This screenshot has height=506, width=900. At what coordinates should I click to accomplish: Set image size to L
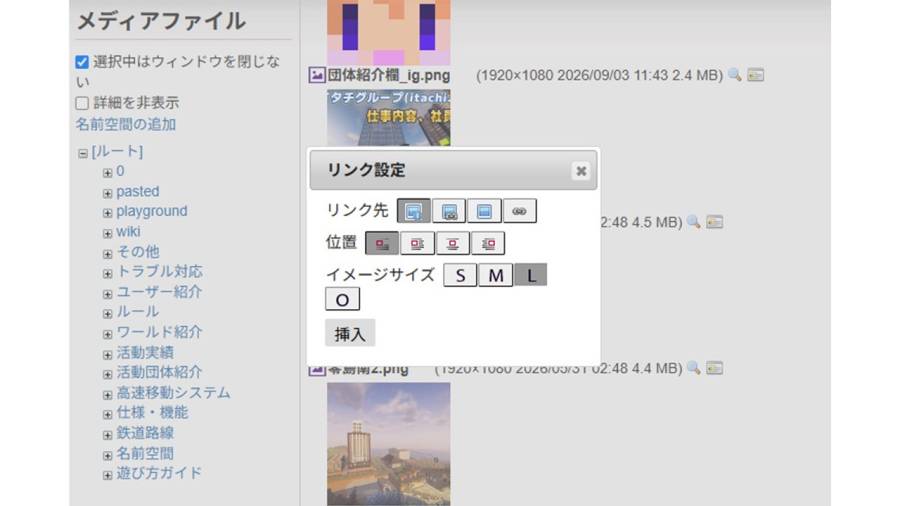point(531,275)
